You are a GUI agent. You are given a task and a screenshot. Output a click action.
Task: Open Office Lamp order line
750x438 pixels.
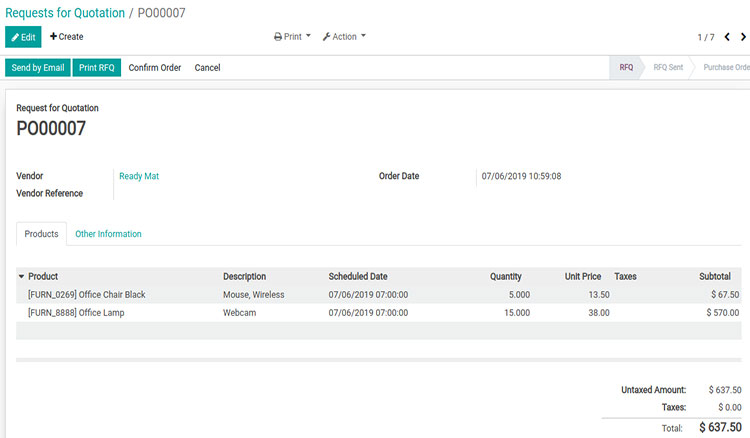75,312
